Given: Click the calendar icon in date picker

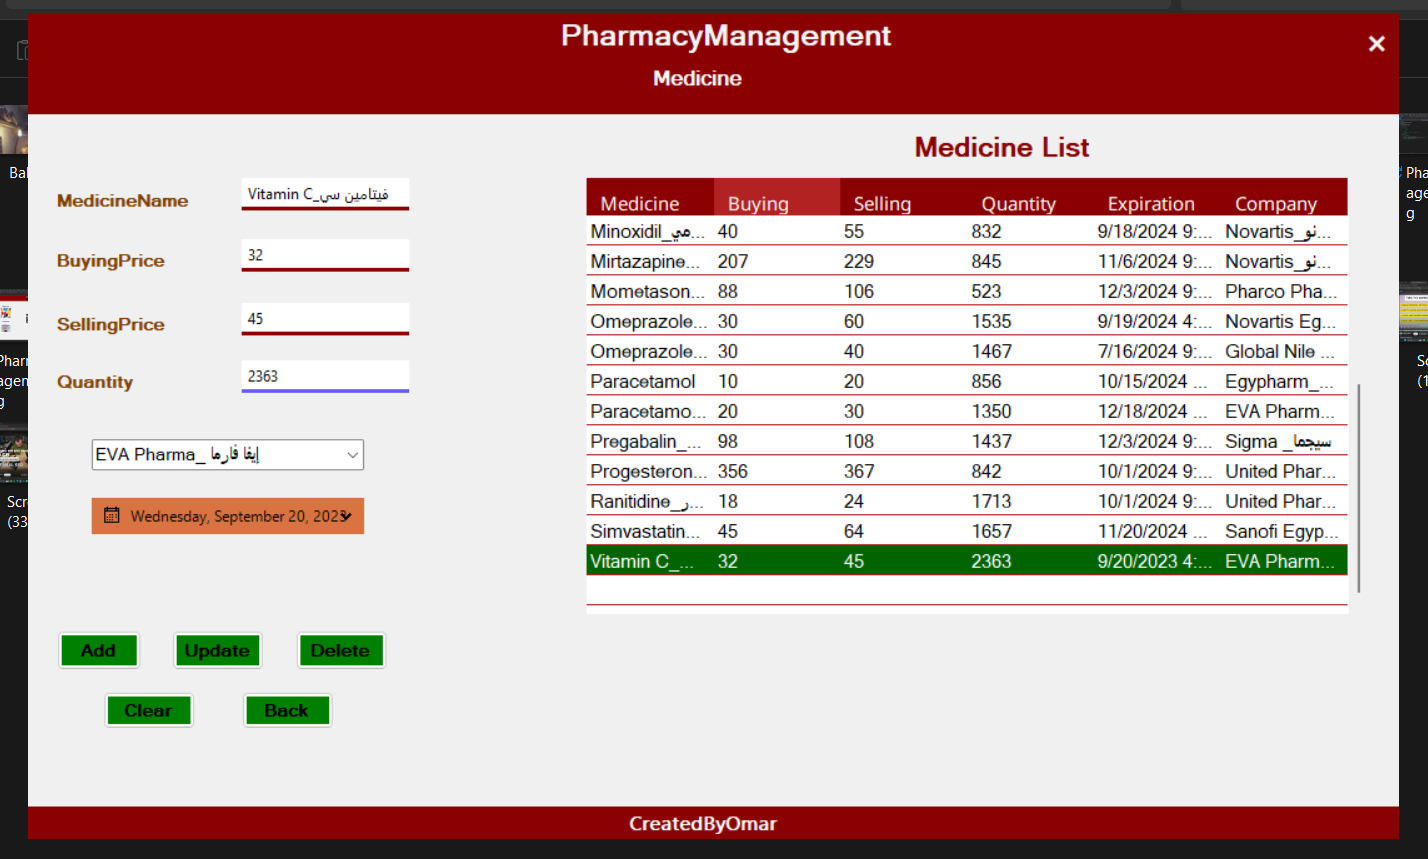Looking at the screenshot, I should click(111, 516).
